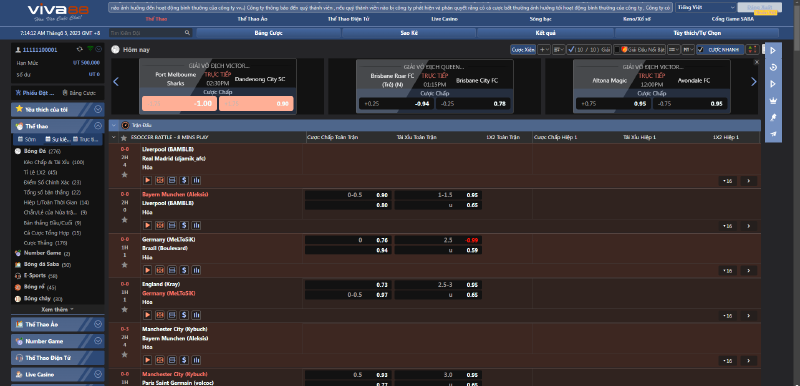This screenshot has width=800, height=386.
Task: Click the next arrow of the featured matches carousel
Action: tap(754, 82)
